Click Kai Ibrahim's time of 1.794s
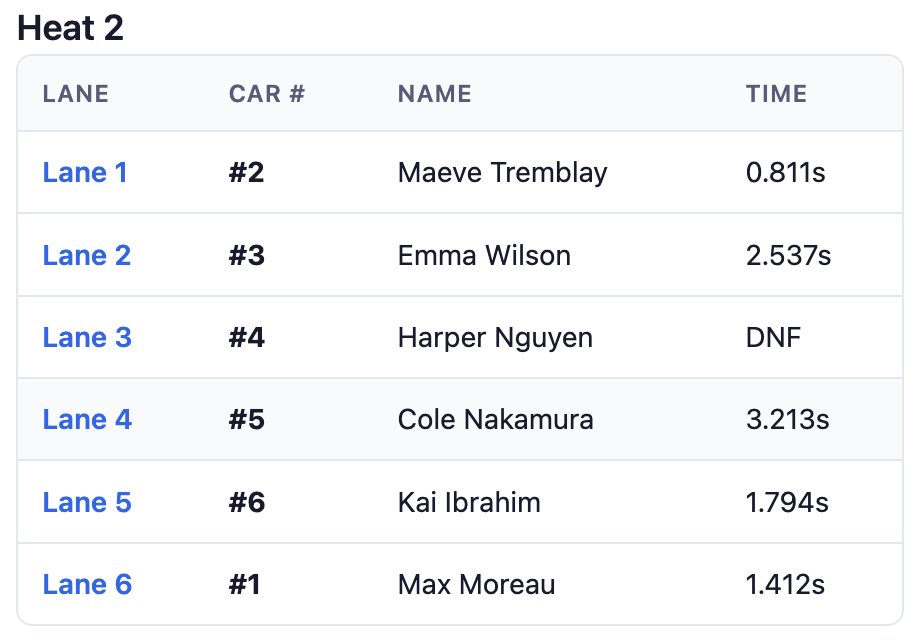The image size is (916, 642). 788,502
